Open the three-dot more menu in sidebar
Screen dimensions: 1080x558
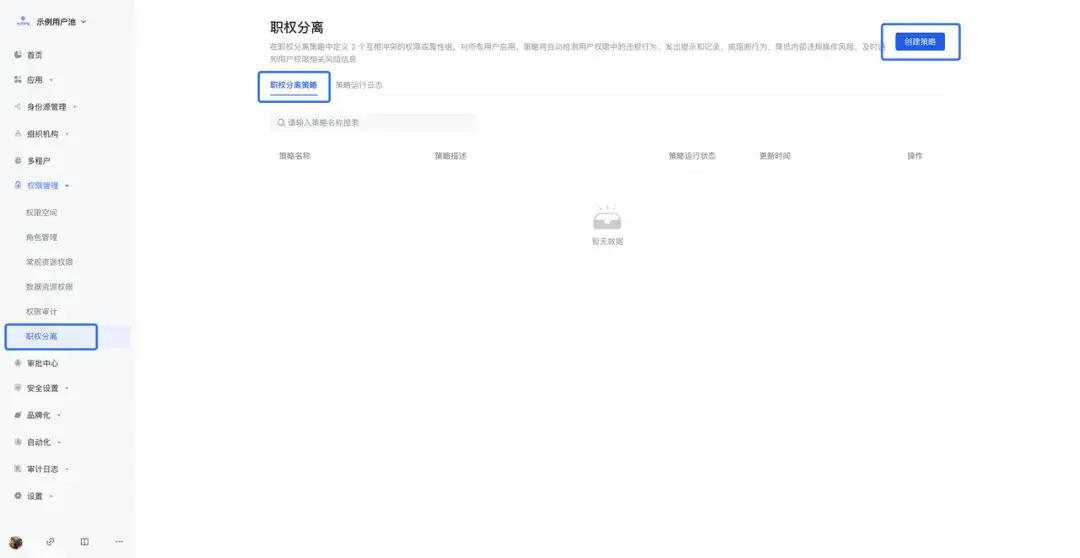[119, 542]
